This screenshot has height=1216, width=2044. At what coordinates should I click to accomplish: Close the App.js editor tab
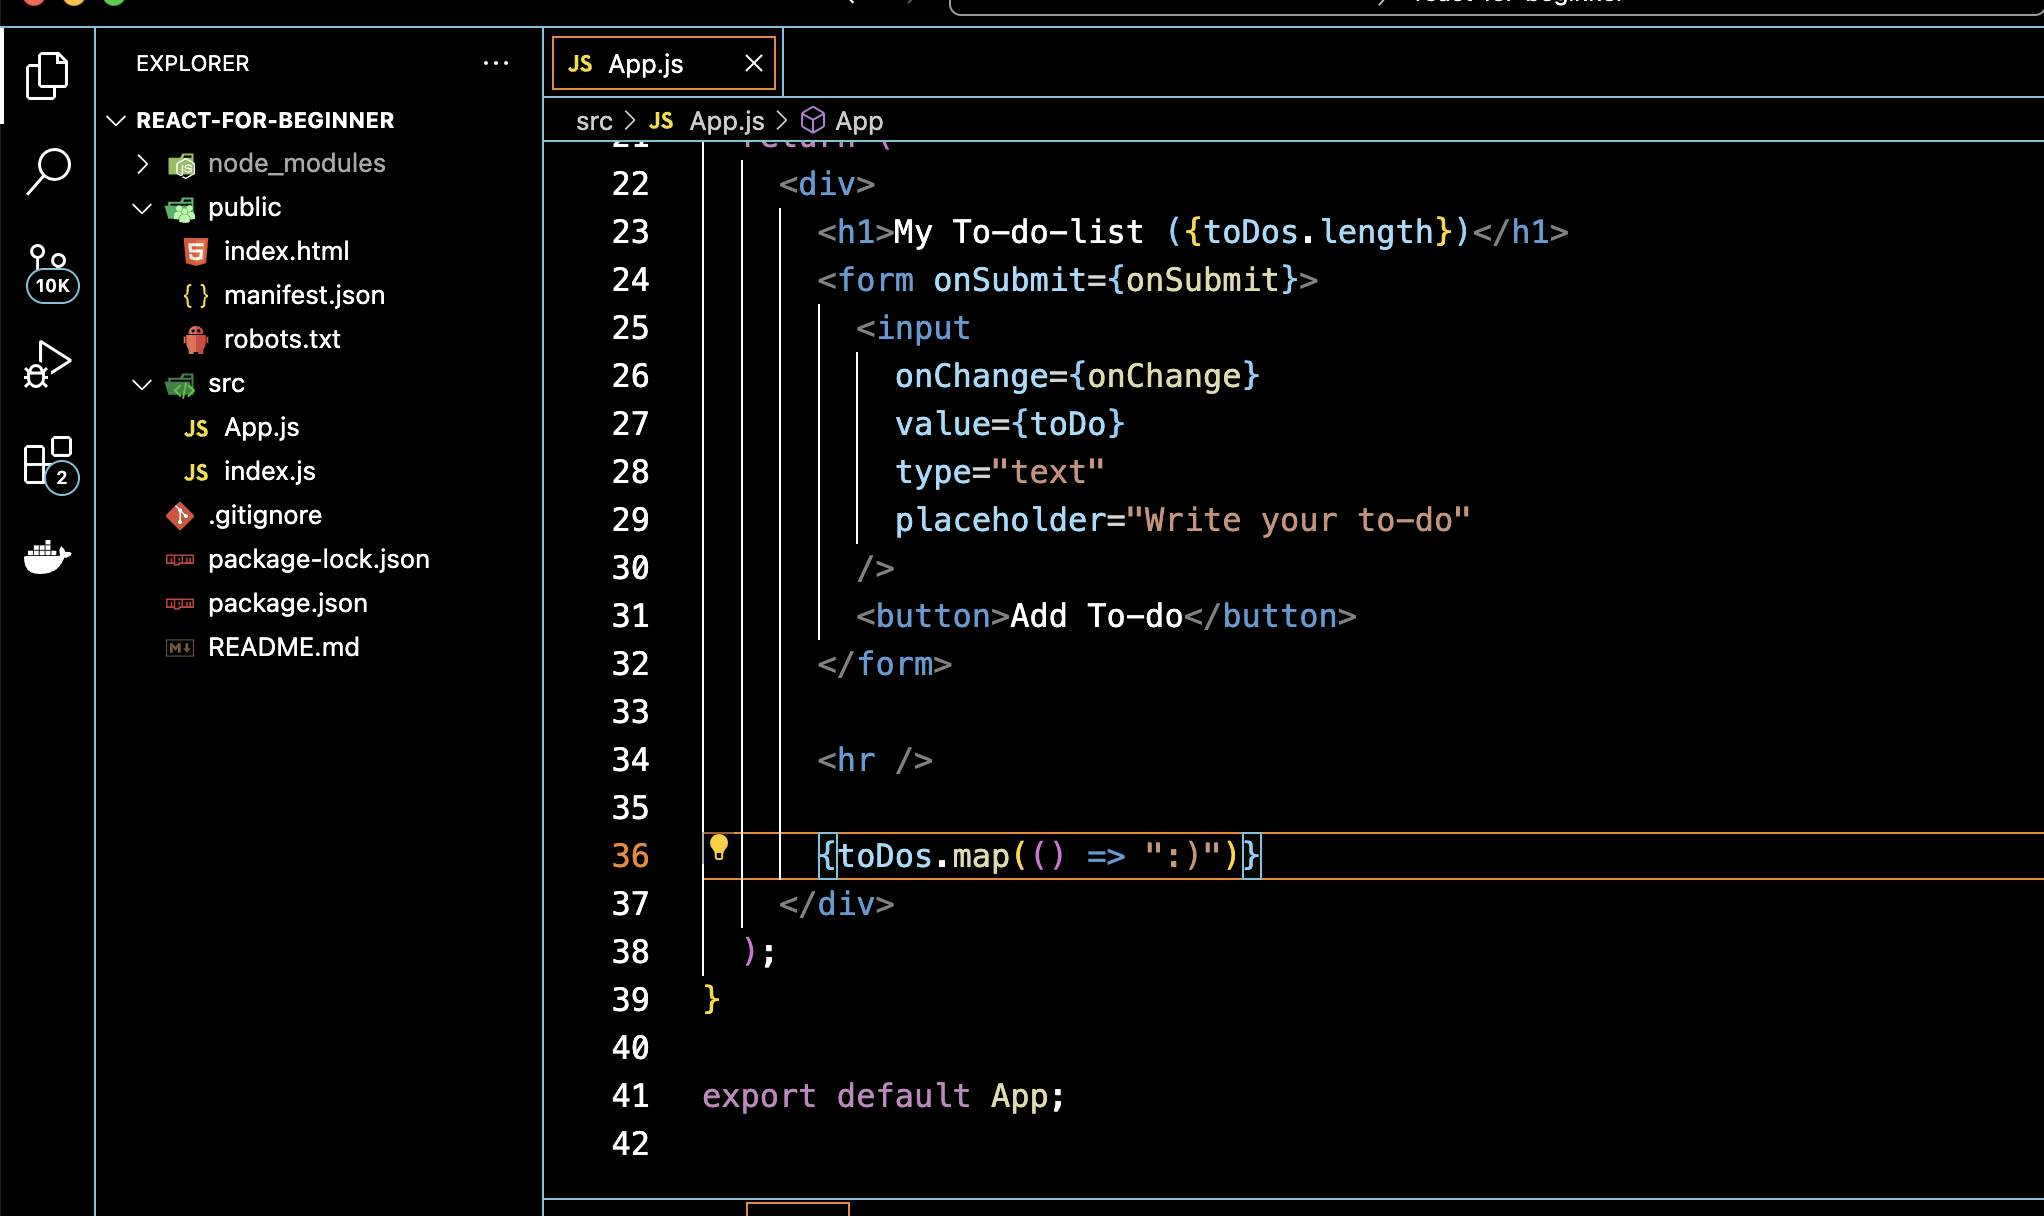pos(754,64)
